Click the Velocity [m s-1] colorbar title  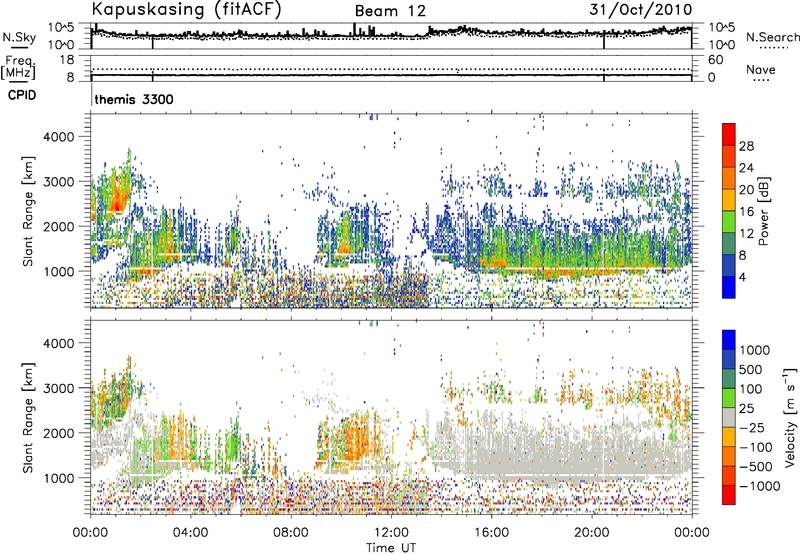click(x=790, y=417)
